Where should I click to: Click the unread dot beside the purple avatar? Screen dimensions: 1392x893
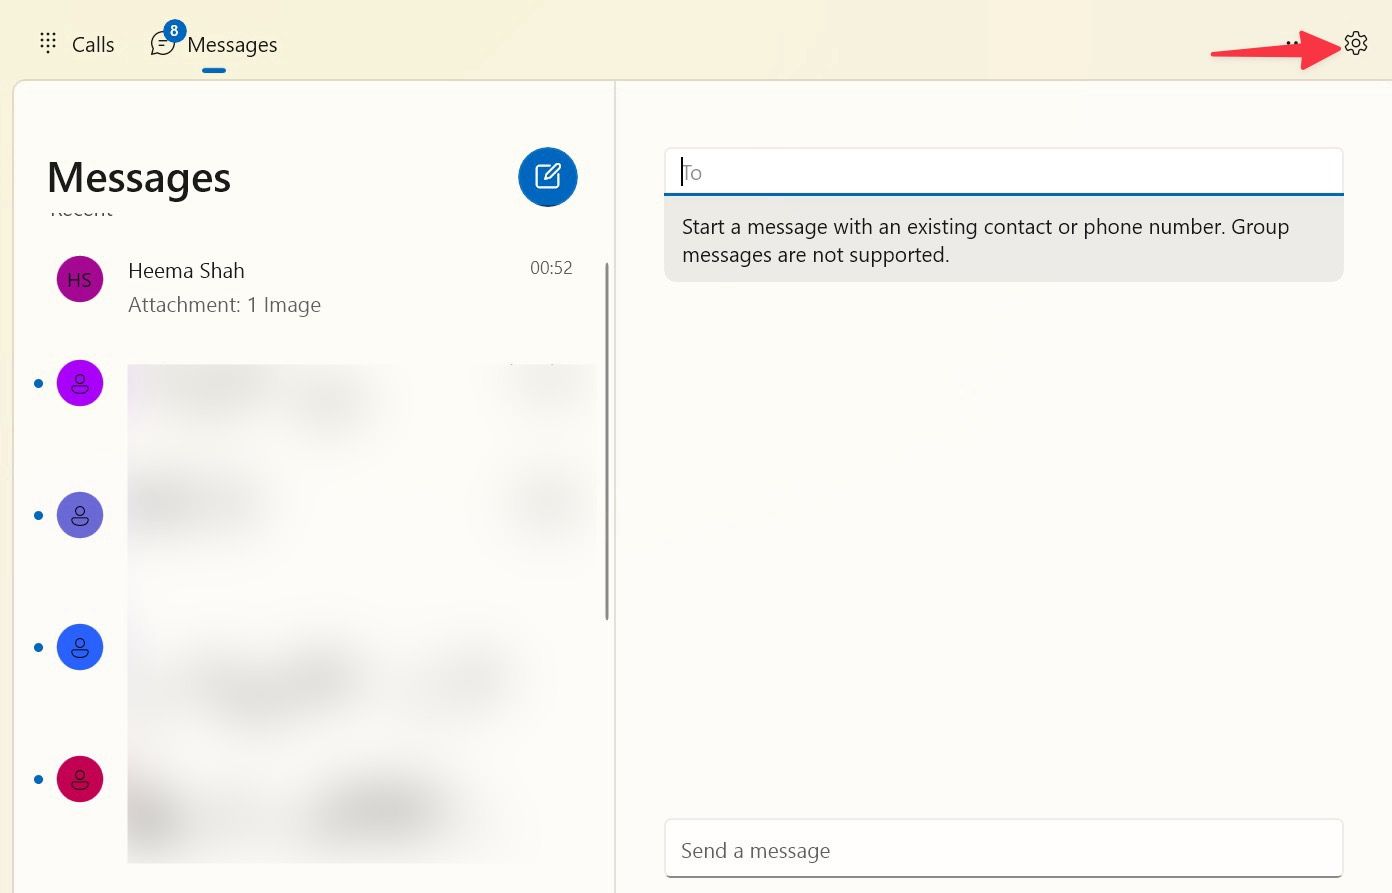(38, 383)
